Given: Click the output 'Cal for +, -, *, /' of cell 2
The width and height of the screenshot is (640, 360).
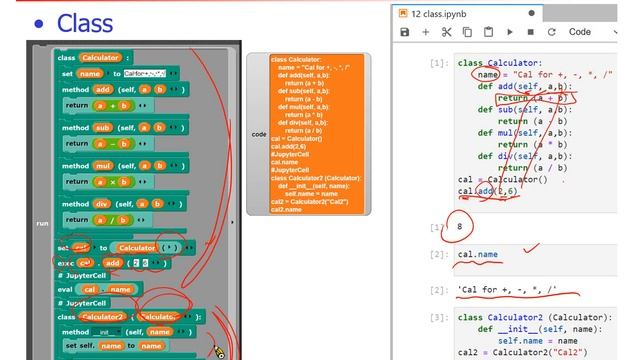Looking at the screenshot, I should click(507, 289).
